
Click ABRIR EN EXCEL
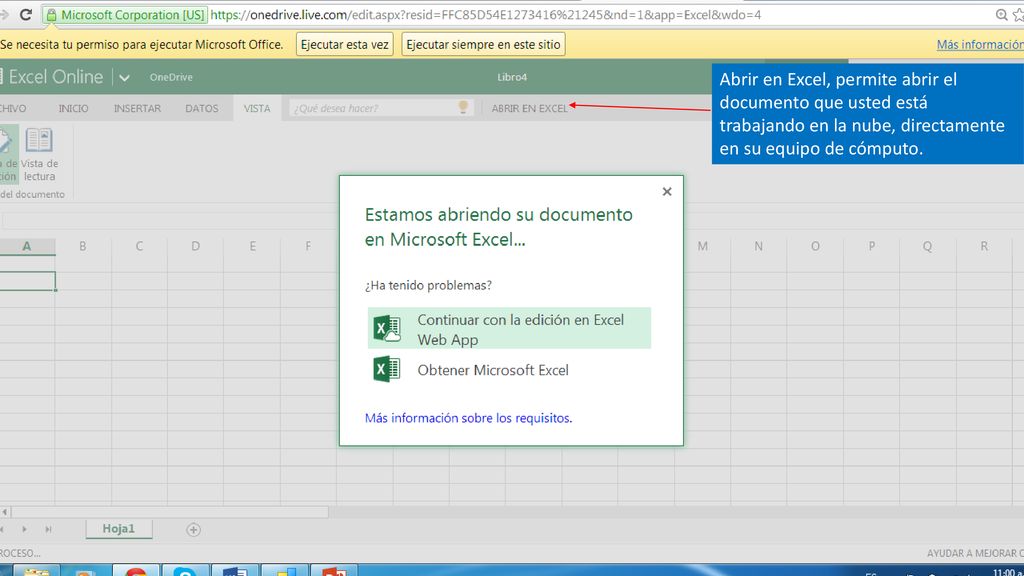(530, 108)
